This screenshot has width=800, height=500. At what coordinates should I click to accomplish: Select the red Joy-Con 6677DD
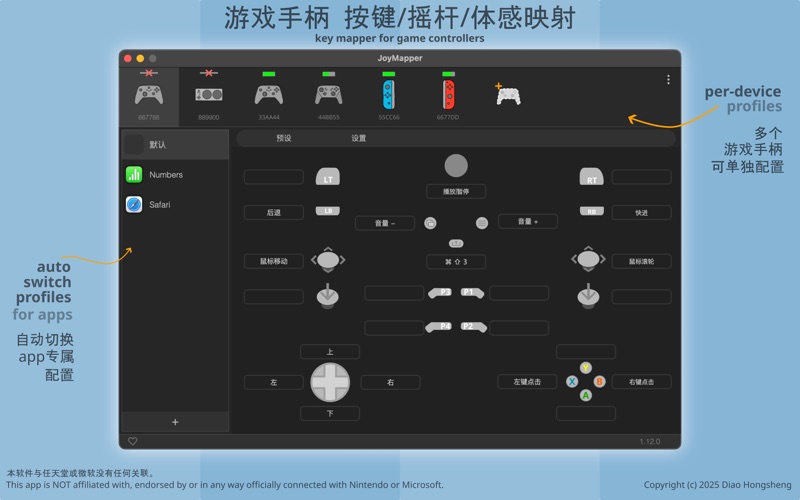pos(448,97)
